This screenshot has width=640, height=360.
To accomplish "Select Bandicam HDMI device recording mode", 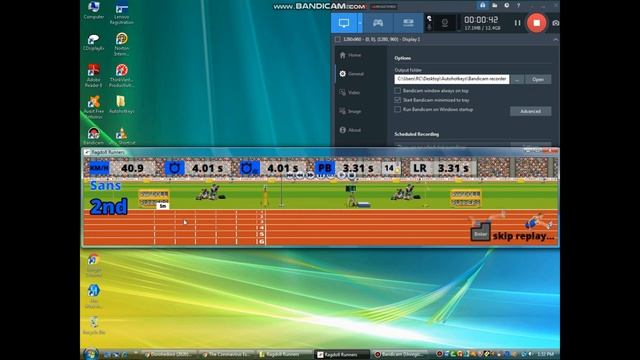I will click(x=408, y=23).
